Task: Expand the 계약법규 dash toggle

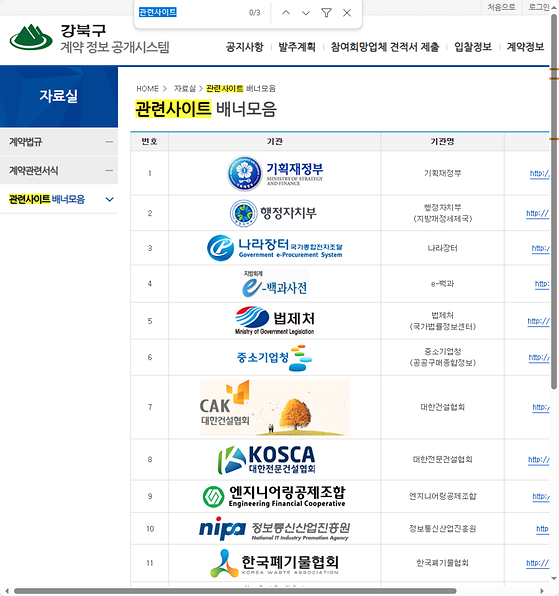Action: click(109, 142)
